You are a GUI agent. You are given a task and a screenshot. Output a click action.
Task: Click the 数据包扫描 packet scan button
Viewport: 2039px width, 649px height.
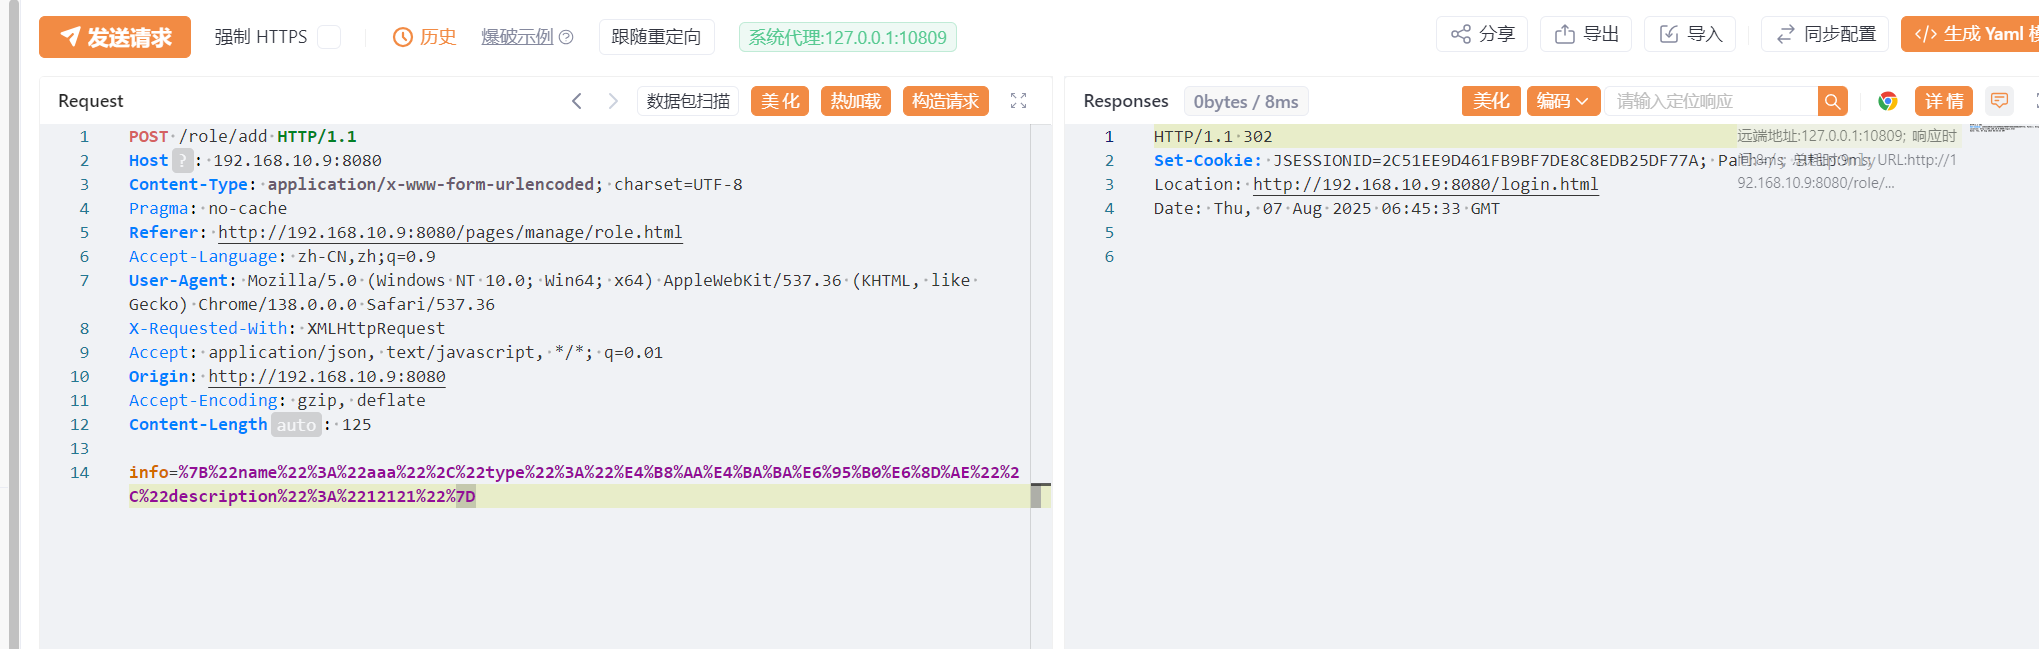tap(688, 101)
